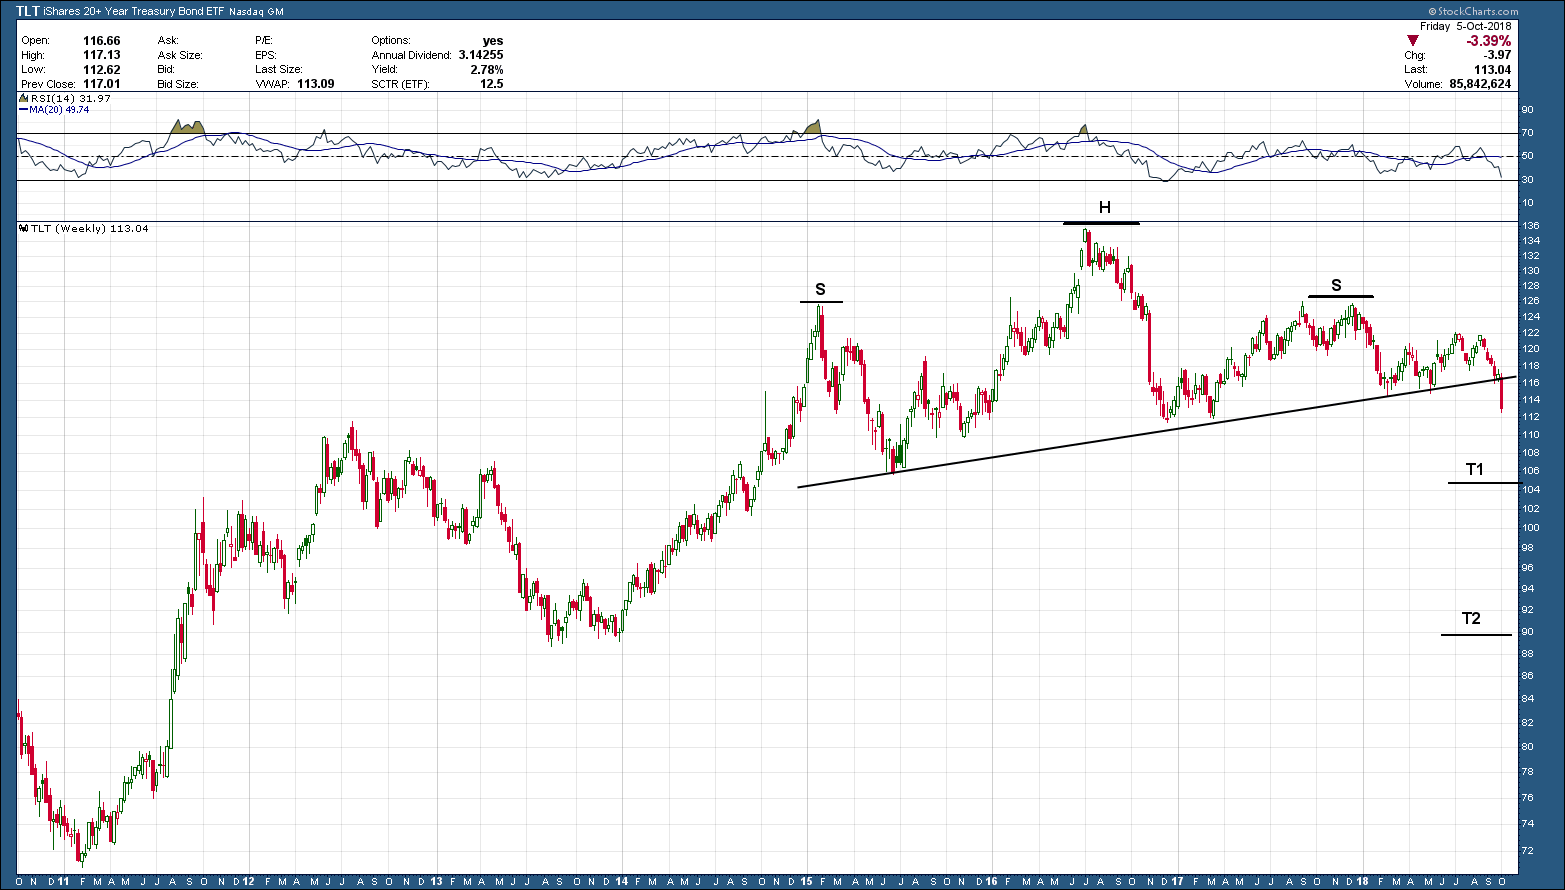Click the Yield value 2.78%

487,69
